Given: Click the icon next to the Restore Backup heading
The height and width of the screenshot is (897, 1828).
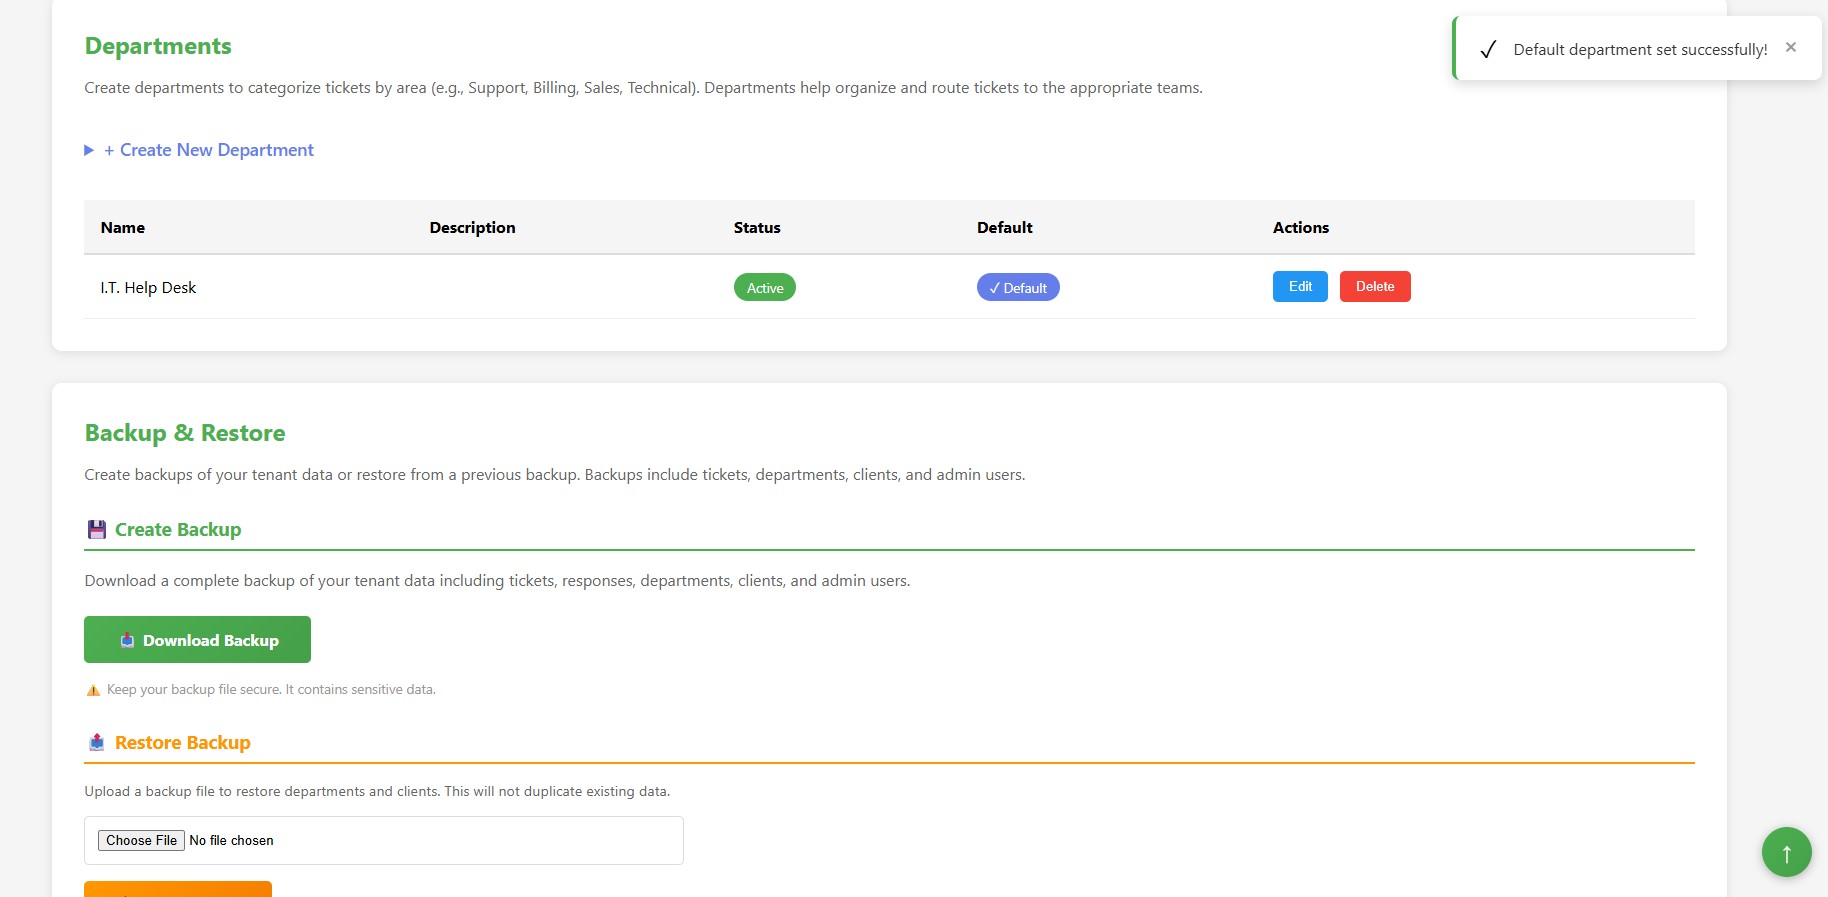Looking at the screenshot, I should pos(97,743).
